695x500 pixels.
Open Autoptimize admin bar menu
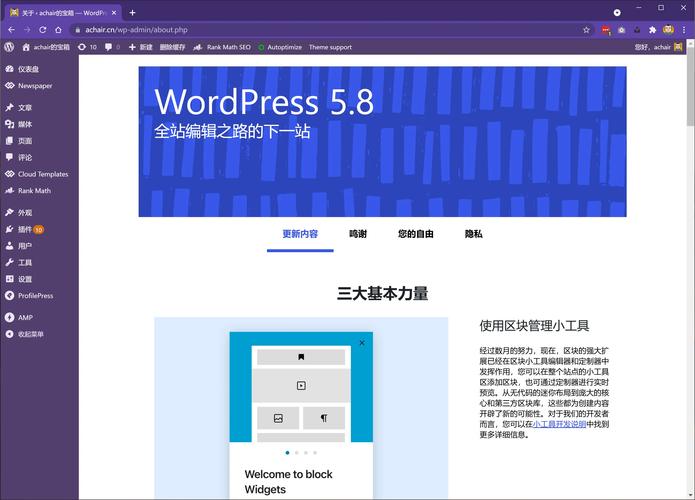point(280,47)
